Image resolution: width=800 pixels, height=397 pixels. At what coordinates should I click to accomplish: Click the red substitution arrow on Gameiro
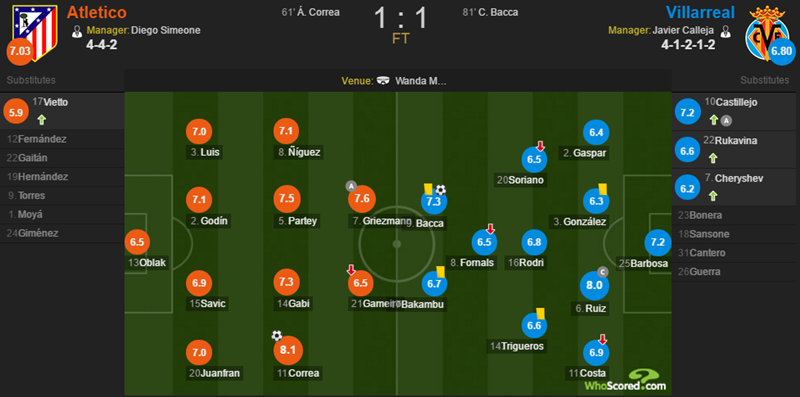point(351,269)
